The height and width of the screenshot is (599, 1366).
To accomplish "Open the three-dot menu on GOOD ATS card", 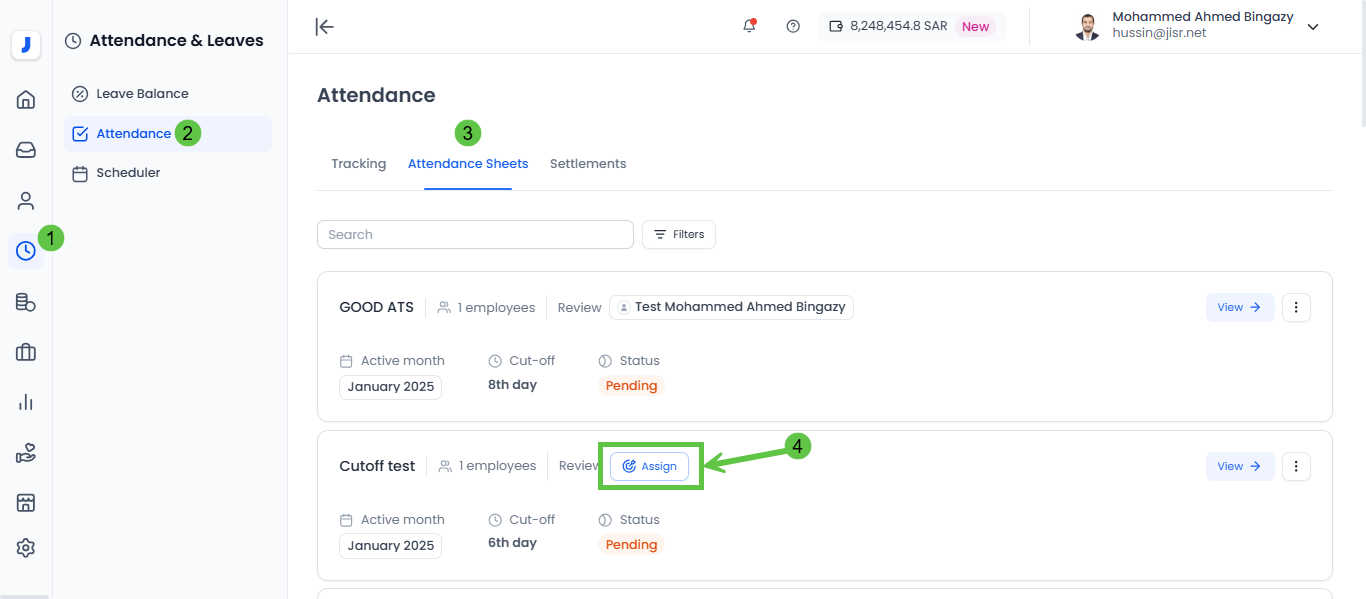I will [1296, 307].
